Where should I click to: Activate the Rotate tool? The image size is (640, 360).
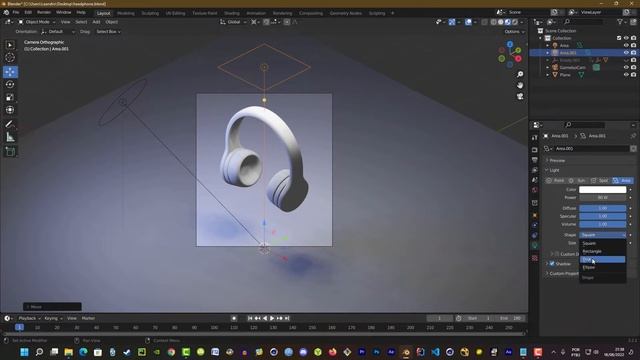(x=10, y=84)
